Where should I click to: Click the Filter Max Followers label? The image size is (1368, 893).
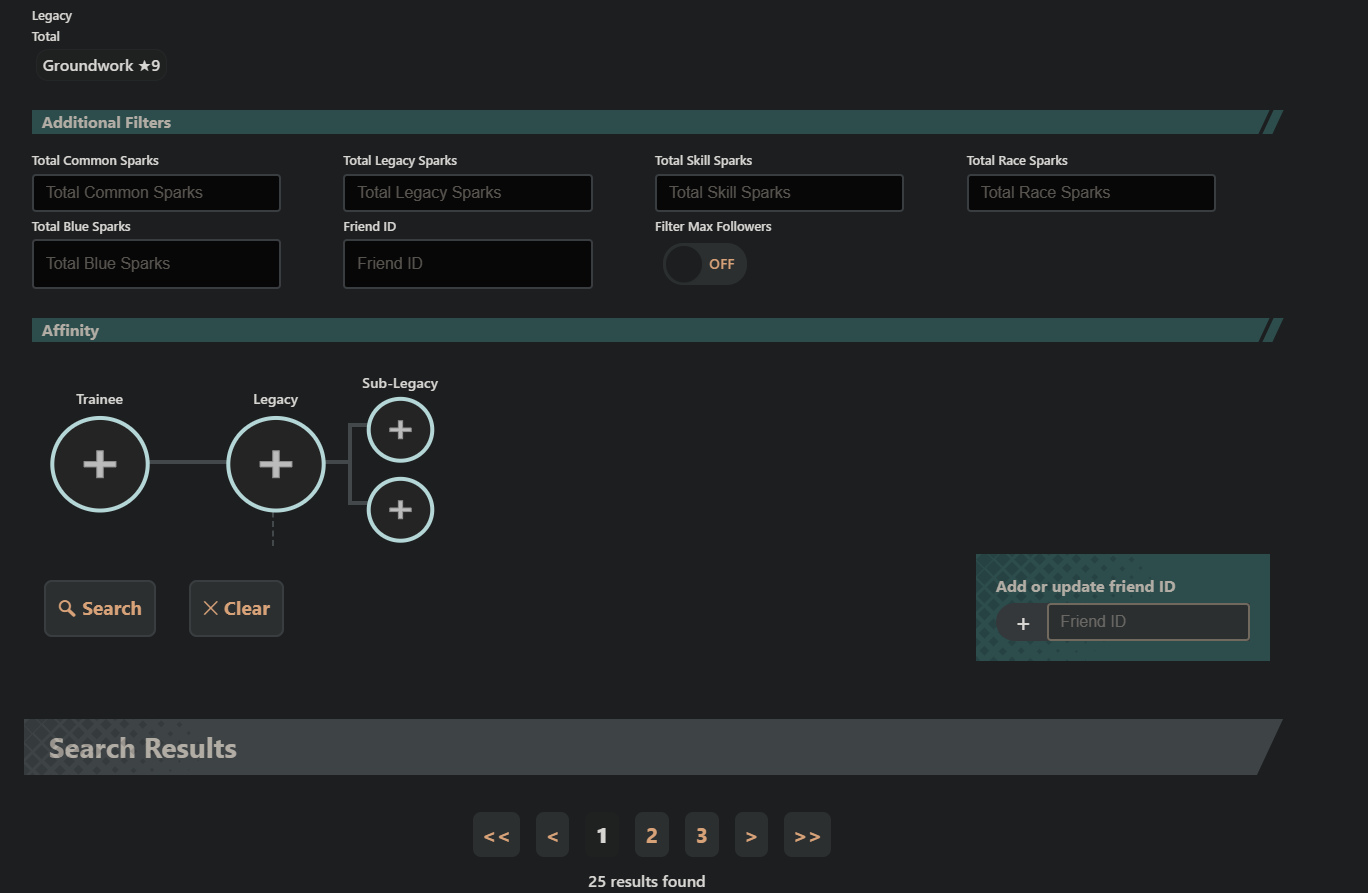click(713, 227)
